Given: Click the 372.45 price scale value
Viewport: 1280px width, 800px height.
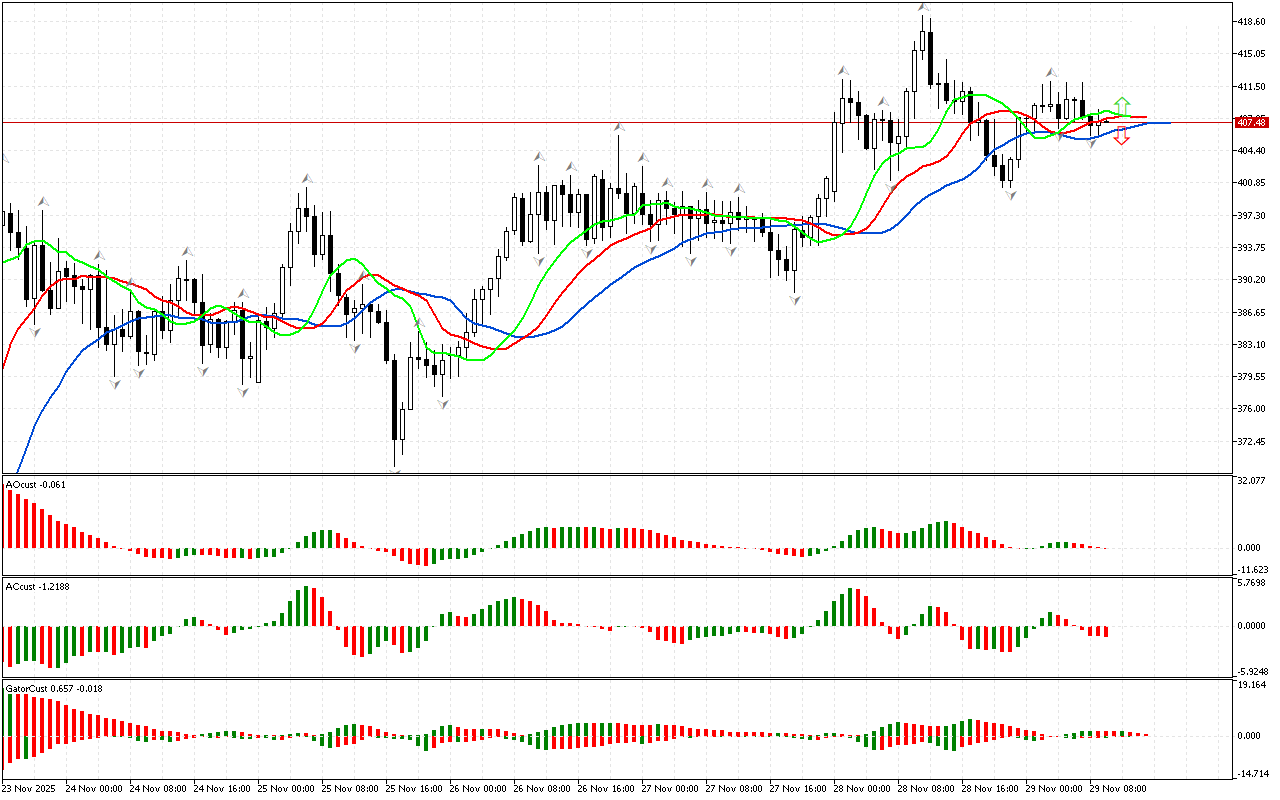Looking at the screenshot, I should pyautogui.click(x=1252, y=442).
